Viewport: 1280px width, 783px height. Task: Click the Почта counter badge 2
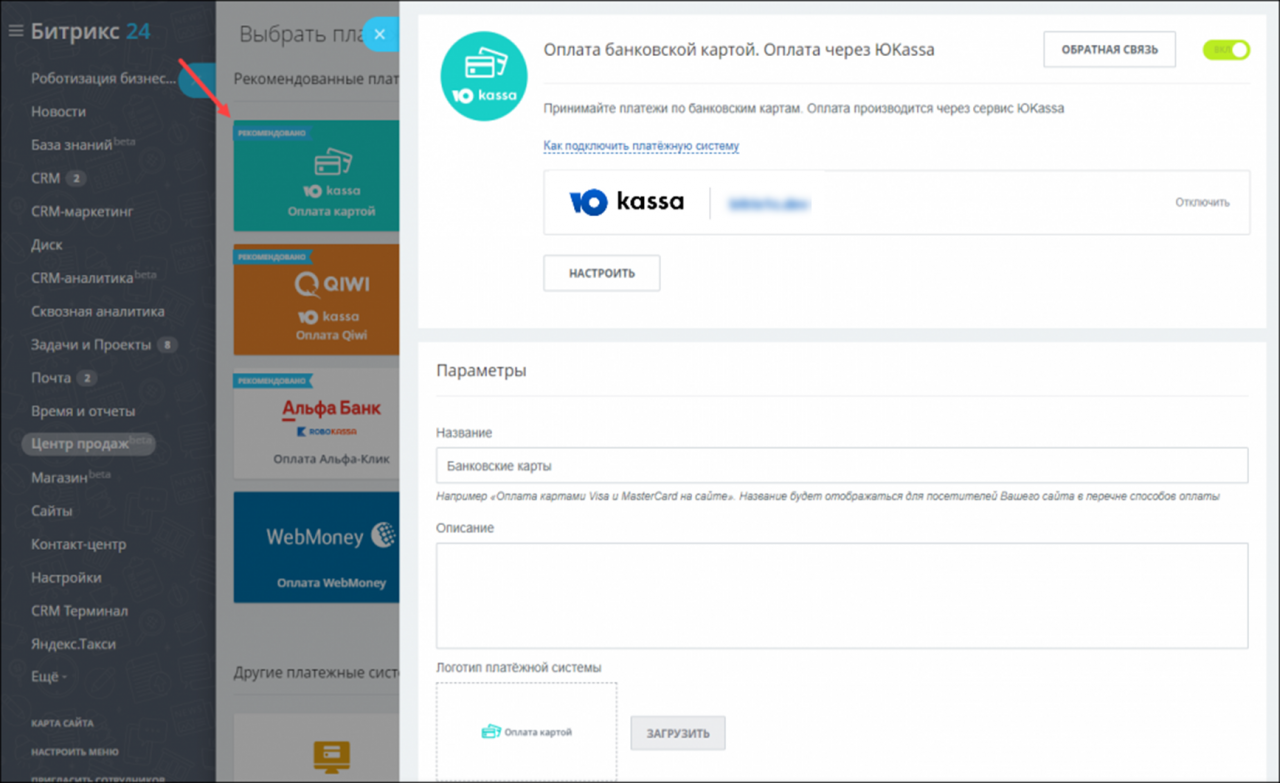(87, 378)
